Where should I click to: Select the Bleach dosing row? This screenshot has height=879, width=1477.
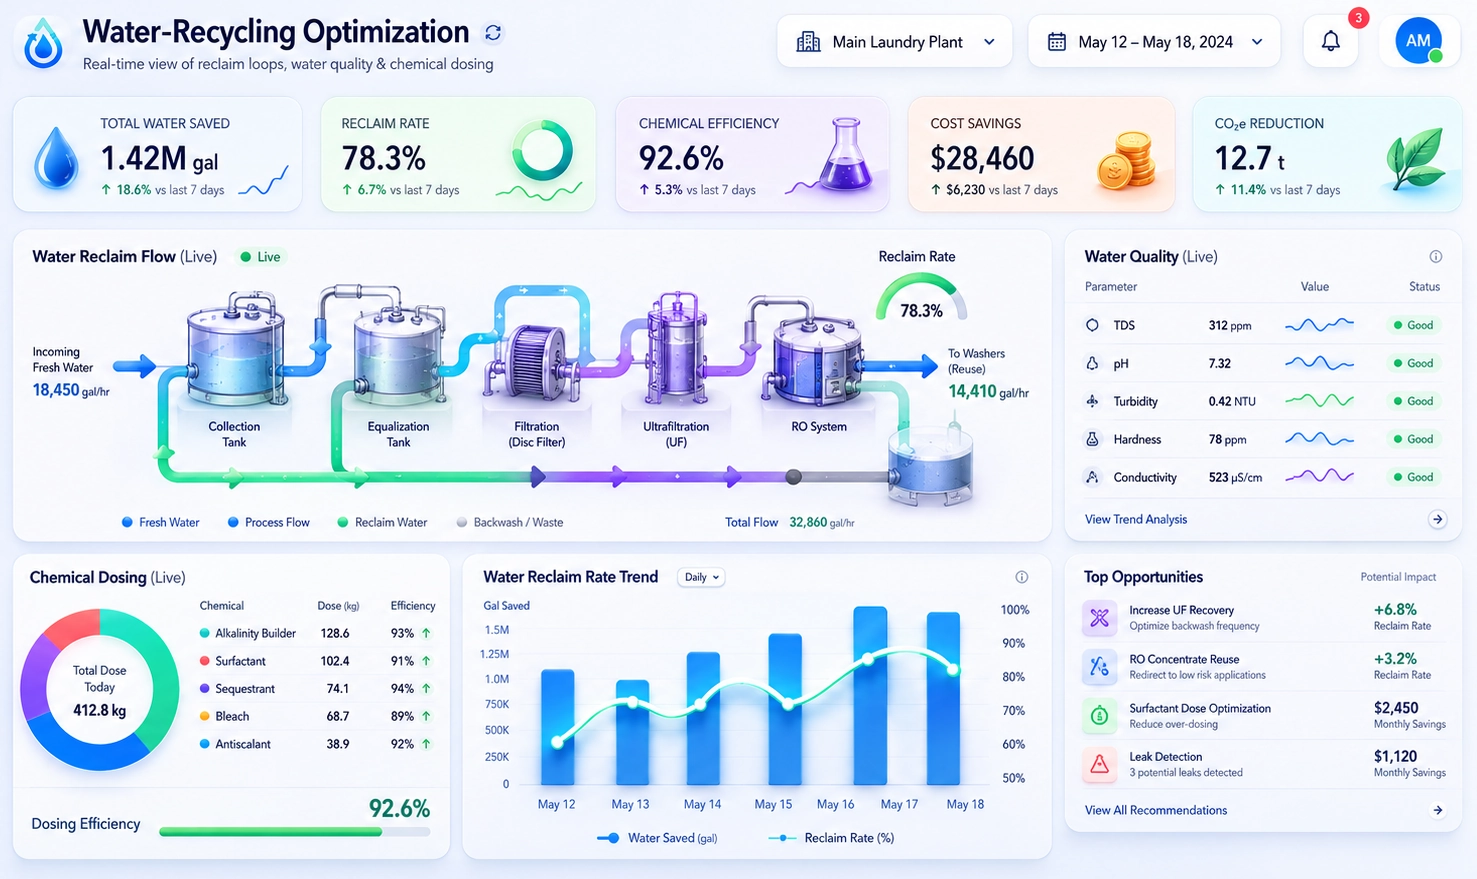pyautogui.click(x=318, y=716)
